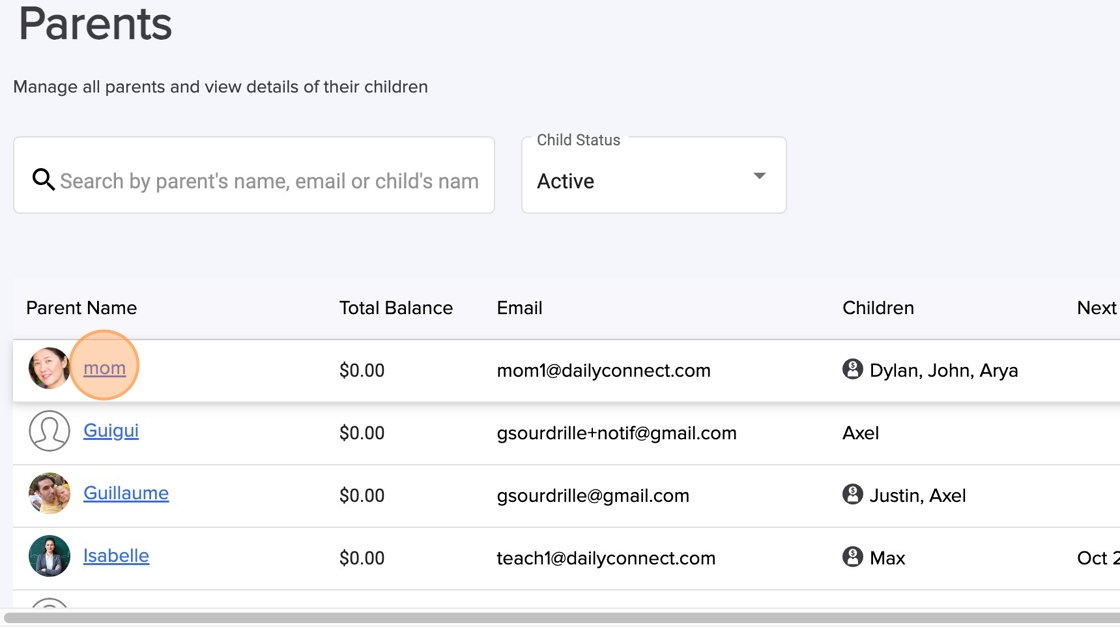Sort by Total Balance column header
Viewport: 1120px width, 627px height.
pos(396,308)
